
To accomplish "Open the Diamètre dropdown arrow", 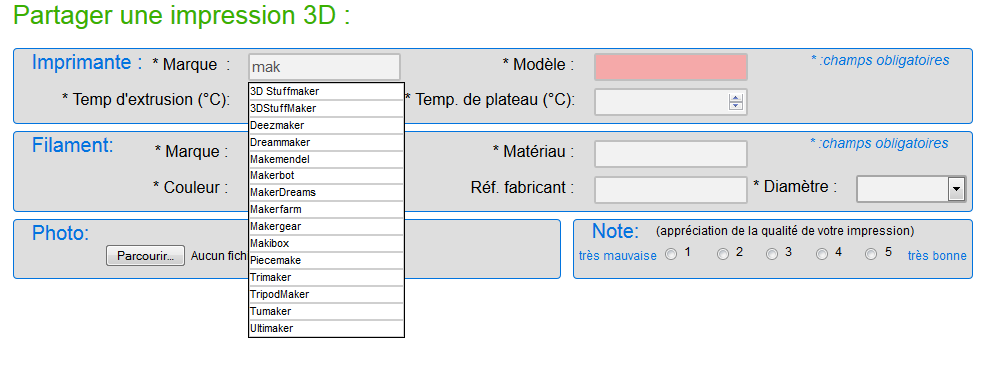I will (956, 188).
